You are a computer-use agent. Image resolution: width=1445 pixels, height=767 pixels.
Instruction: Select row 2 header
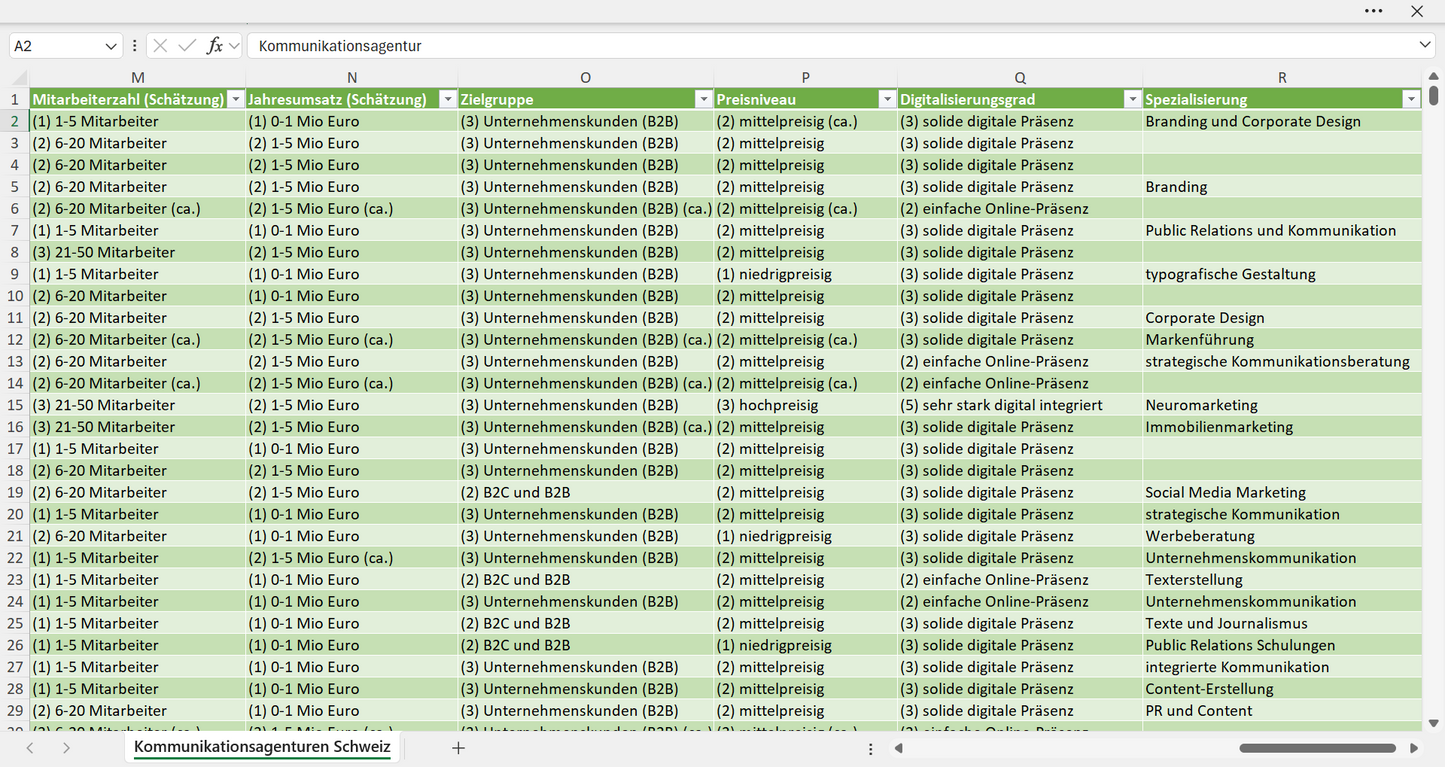tap(15, 121)
